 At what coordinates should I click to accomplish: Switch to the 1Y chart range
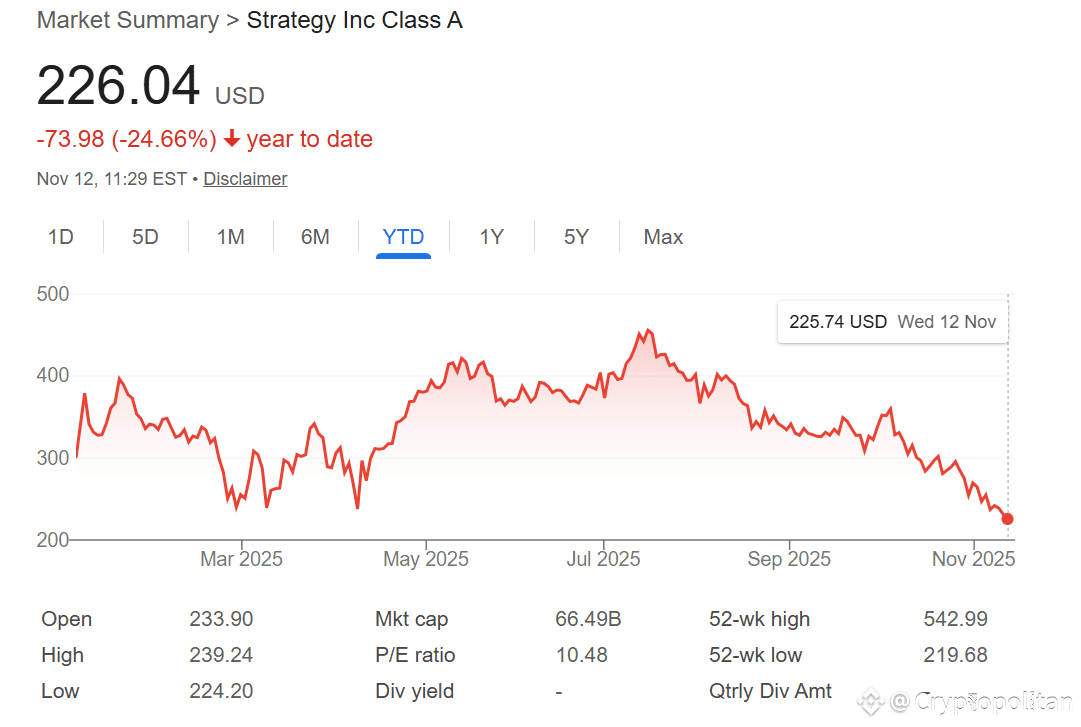[491, 236]
